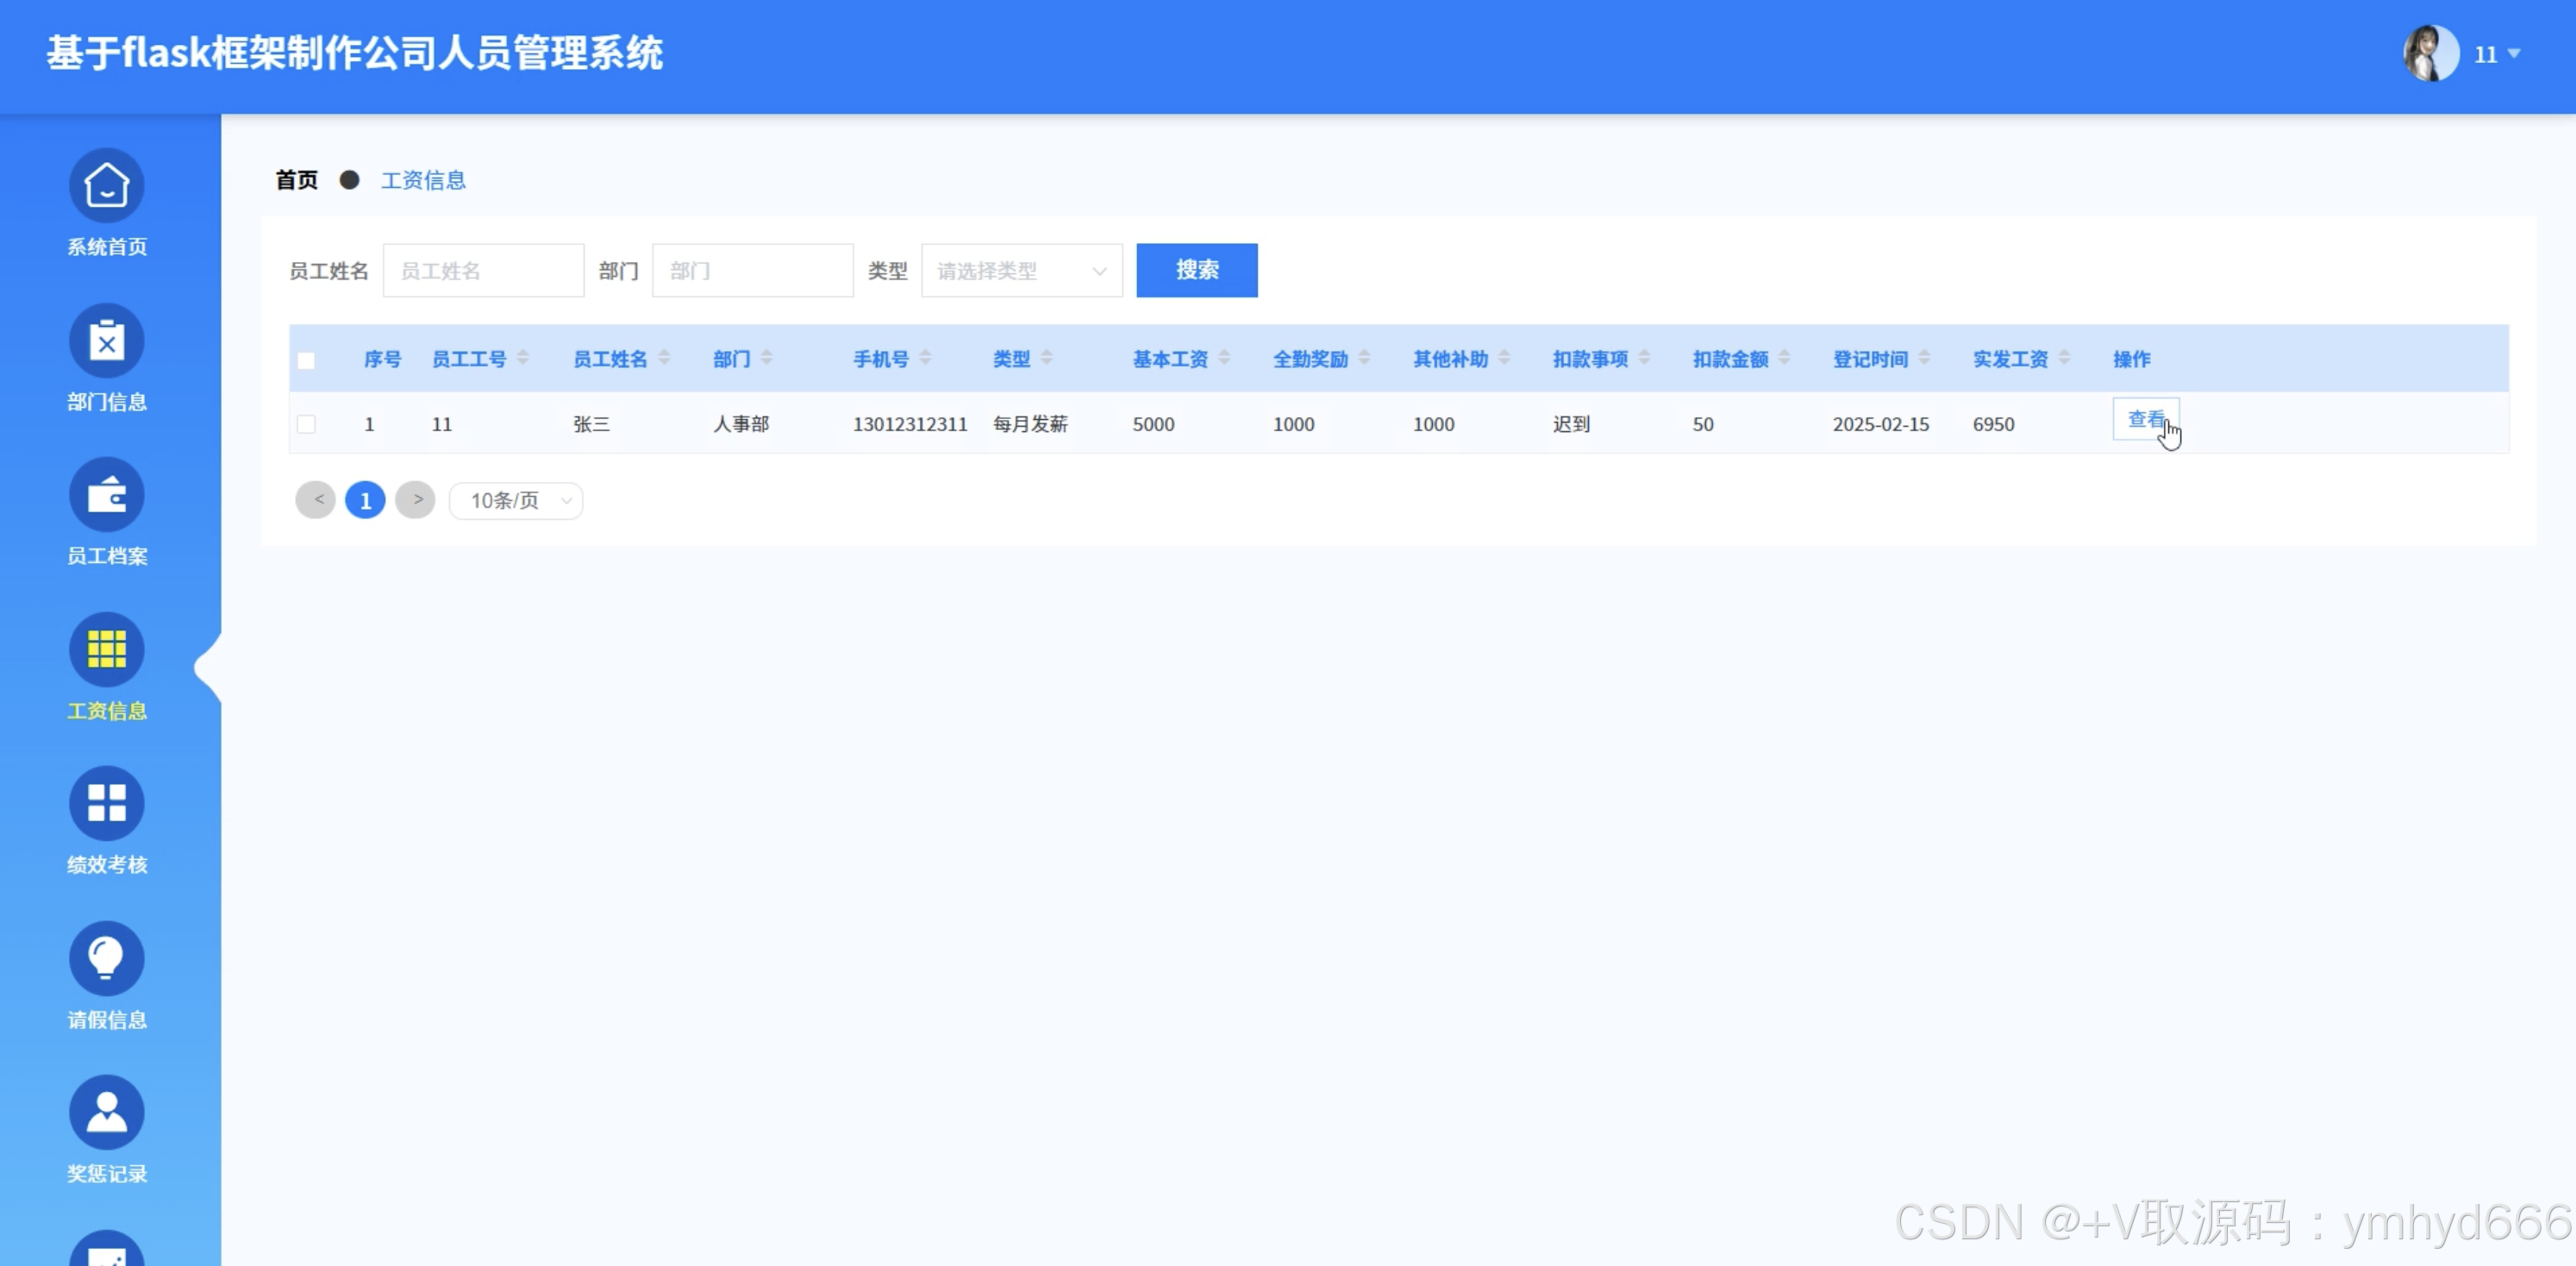Focus the 员工姓名 search input field

483,271
